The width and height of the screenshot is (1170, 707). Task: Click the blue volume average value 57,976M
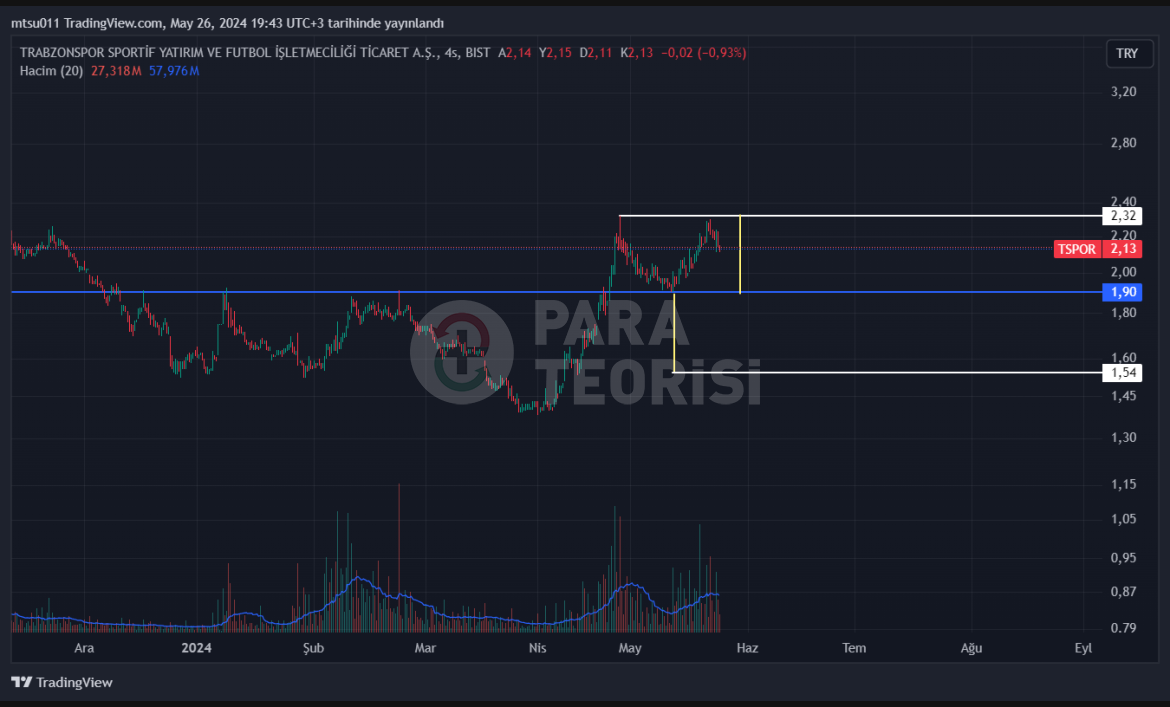click(x=174, y=71)
